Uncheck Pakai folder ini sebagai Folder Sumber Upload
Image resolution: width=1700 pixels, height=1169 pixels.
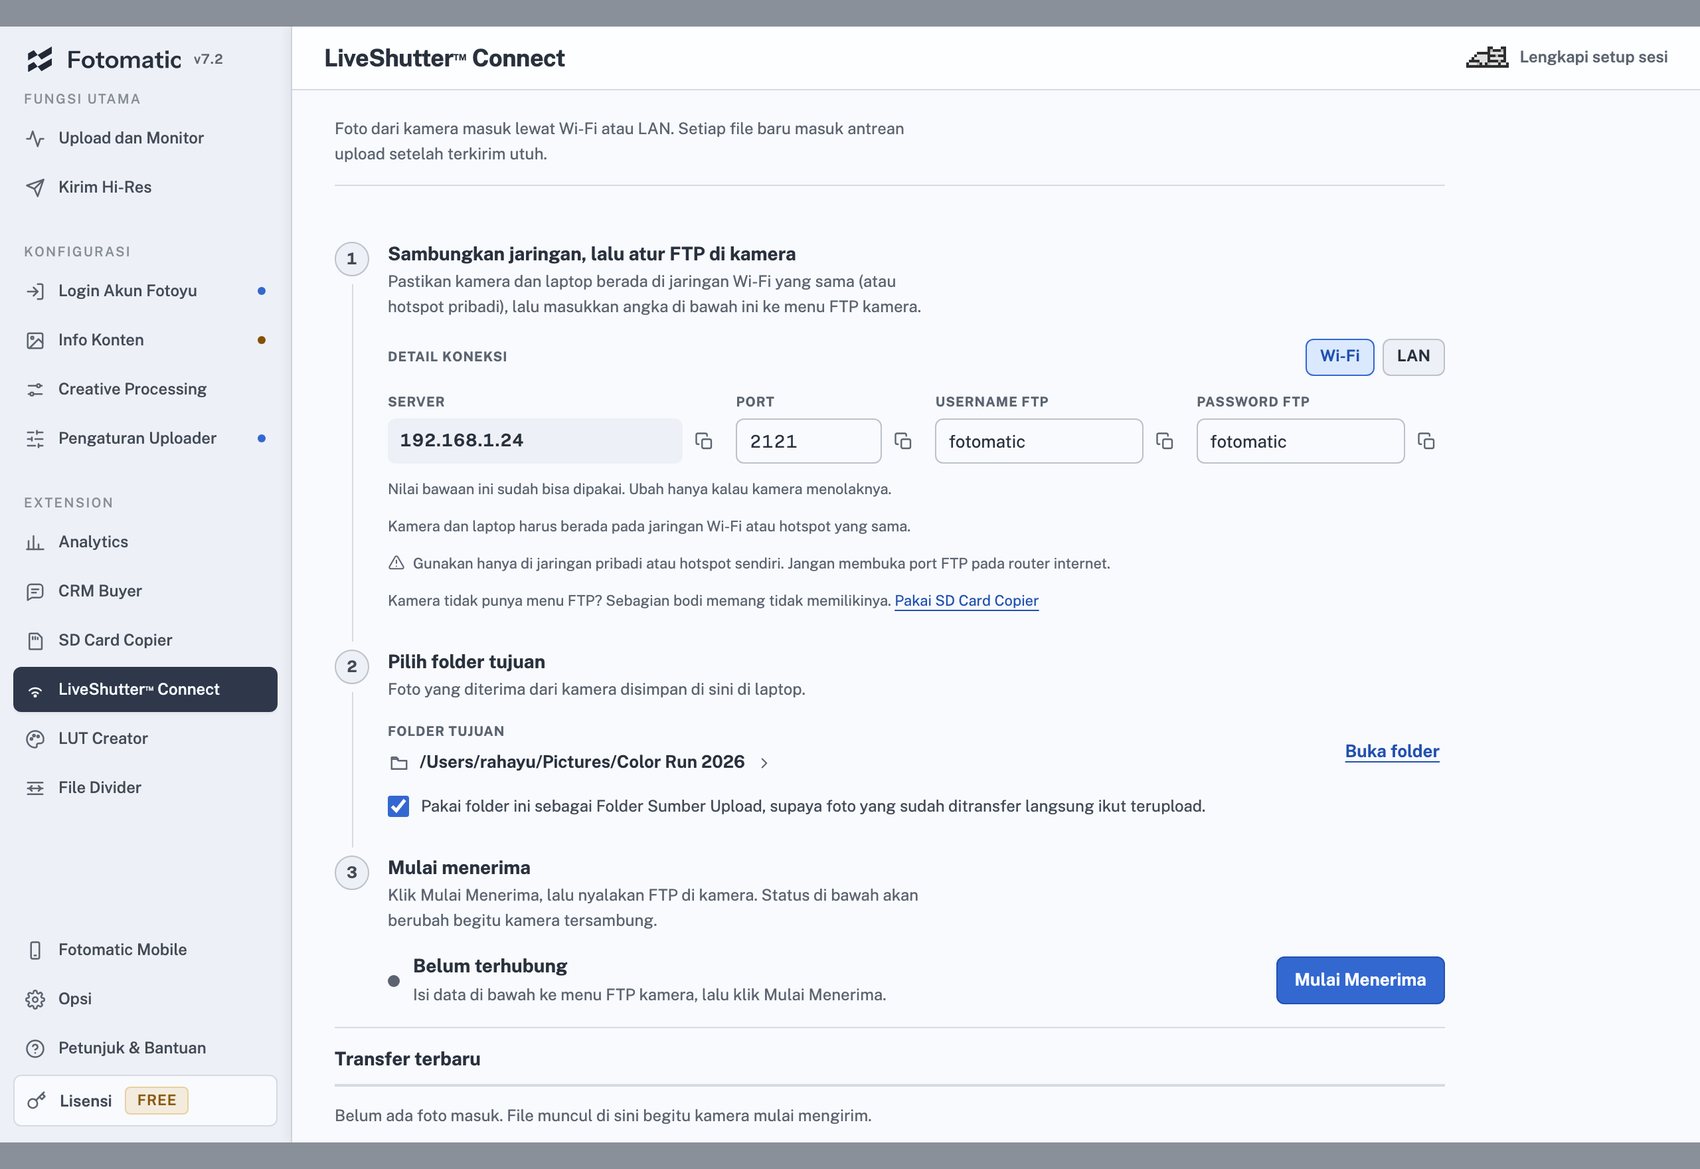(x=398, y=806)
